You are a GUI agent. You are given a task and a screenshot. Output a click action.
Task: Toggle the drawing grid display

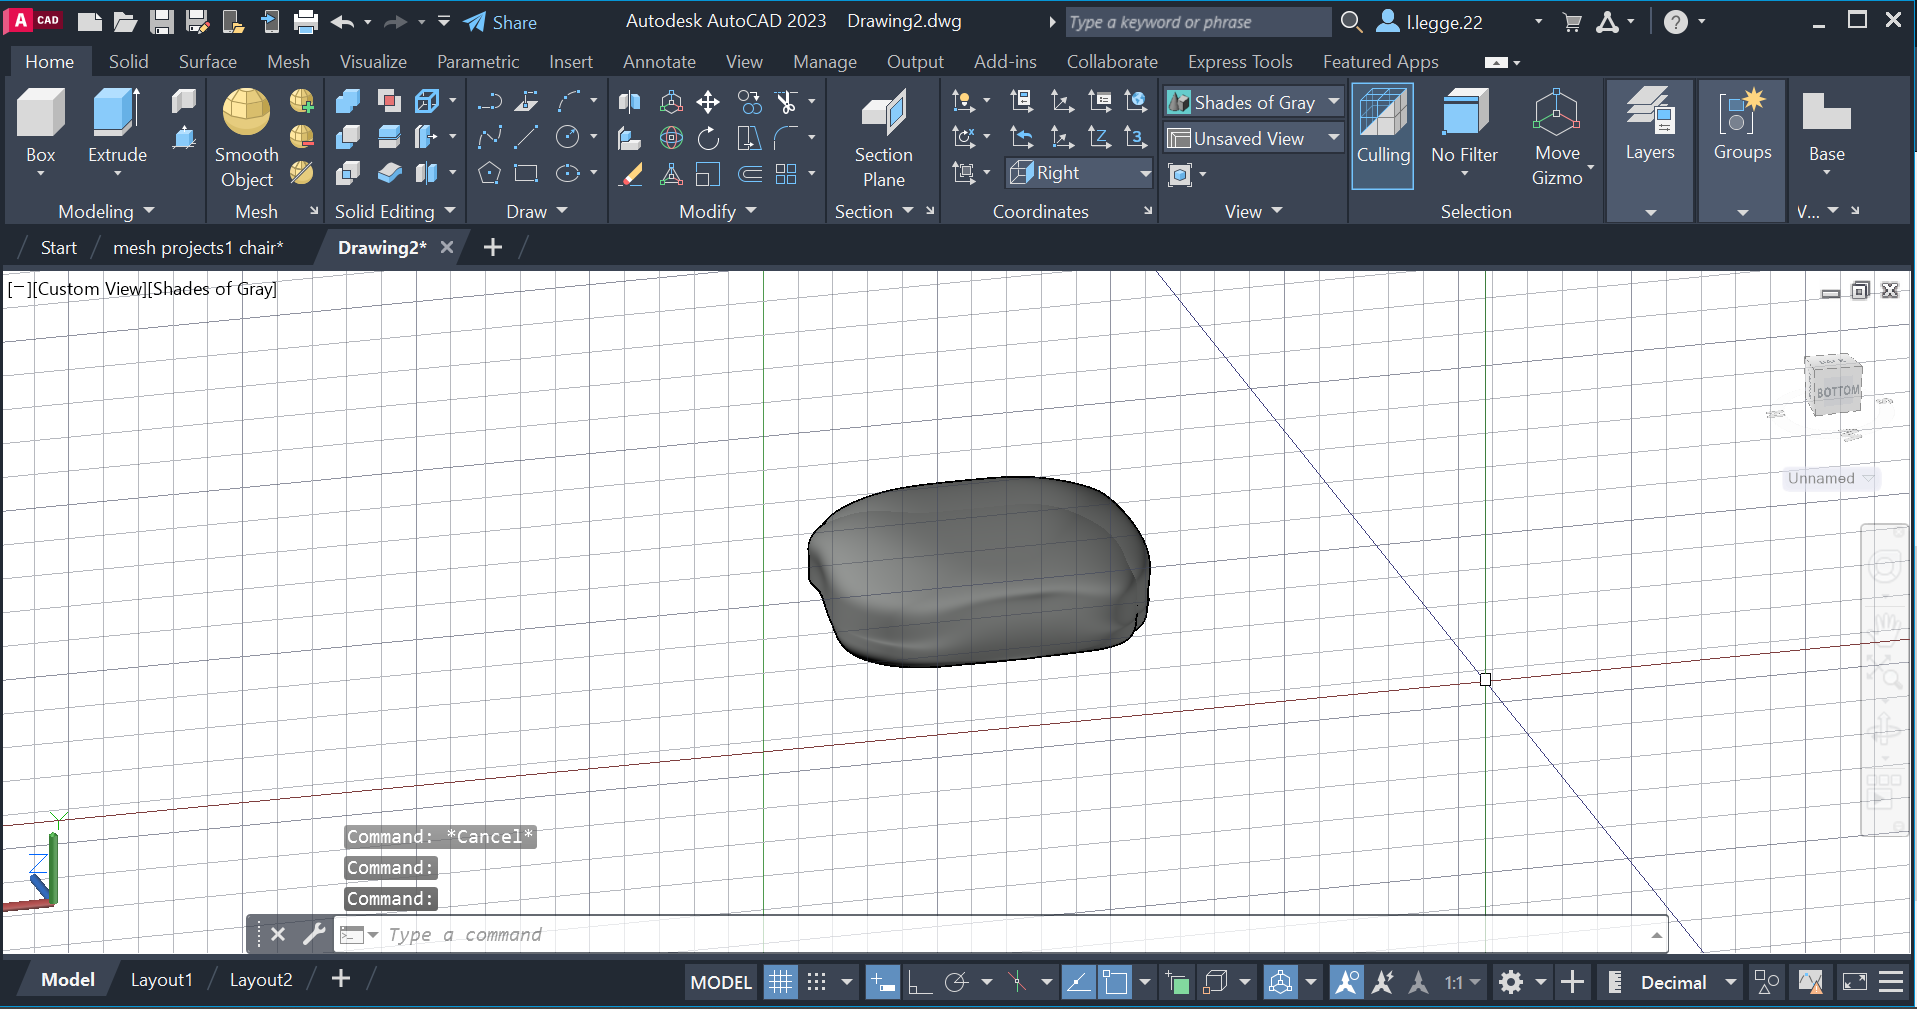tap(780, 982)
